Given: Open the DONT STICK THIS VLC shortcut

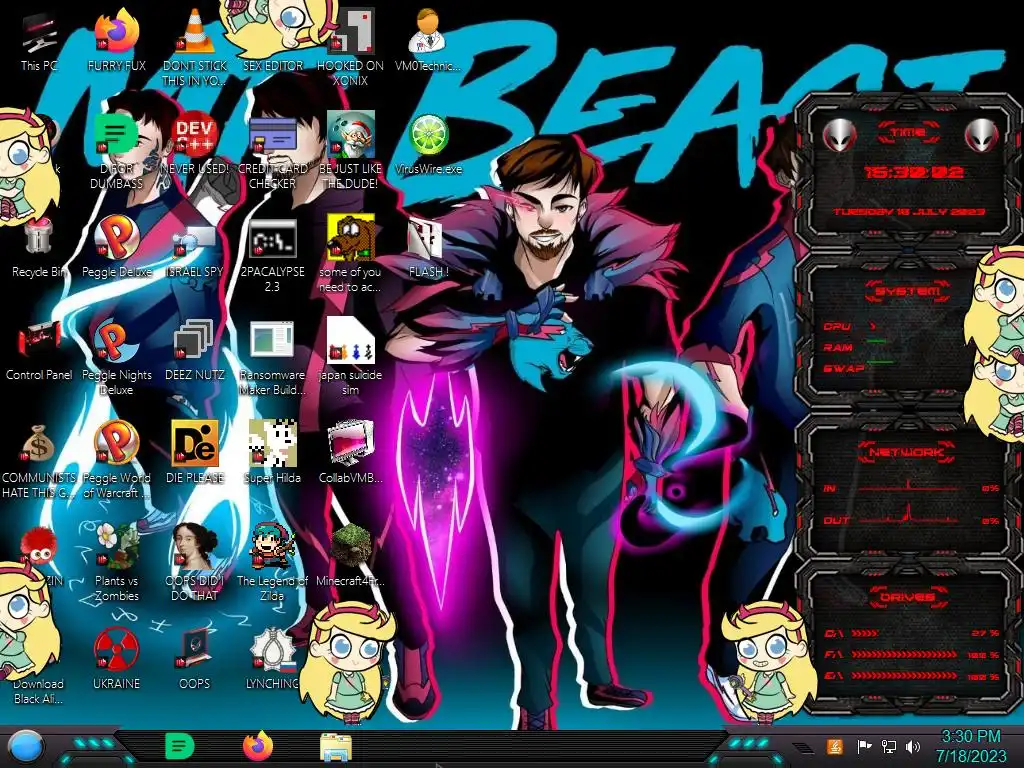Looking at the screenshot, I should [195, 48].
